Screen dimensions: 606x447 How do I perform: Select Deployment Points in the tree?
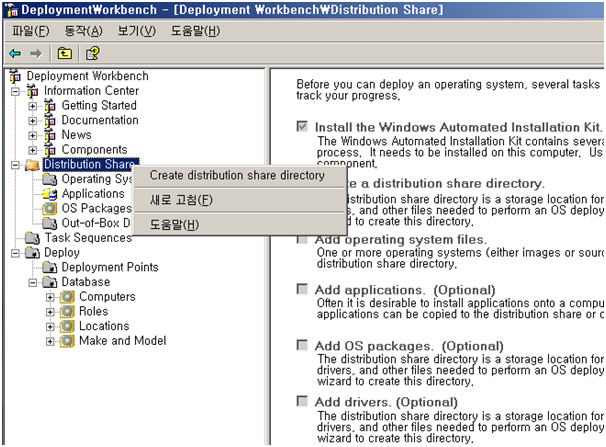(110, 267)
